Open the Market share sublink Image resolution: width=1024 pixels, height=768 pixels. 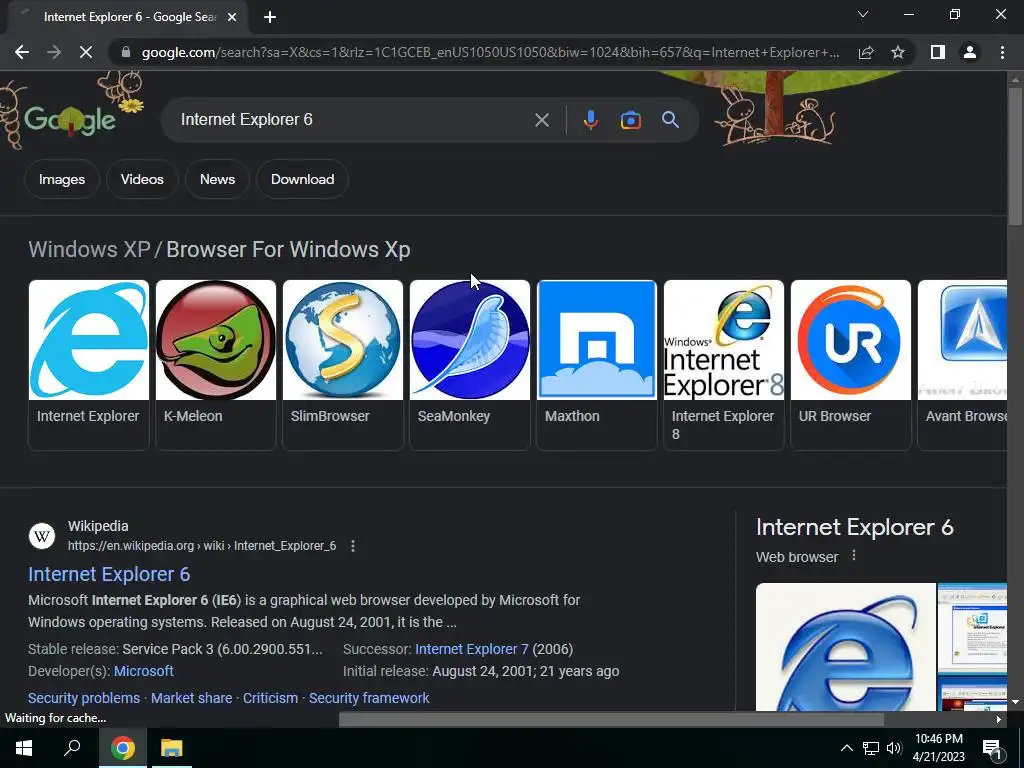pos(191,698)
